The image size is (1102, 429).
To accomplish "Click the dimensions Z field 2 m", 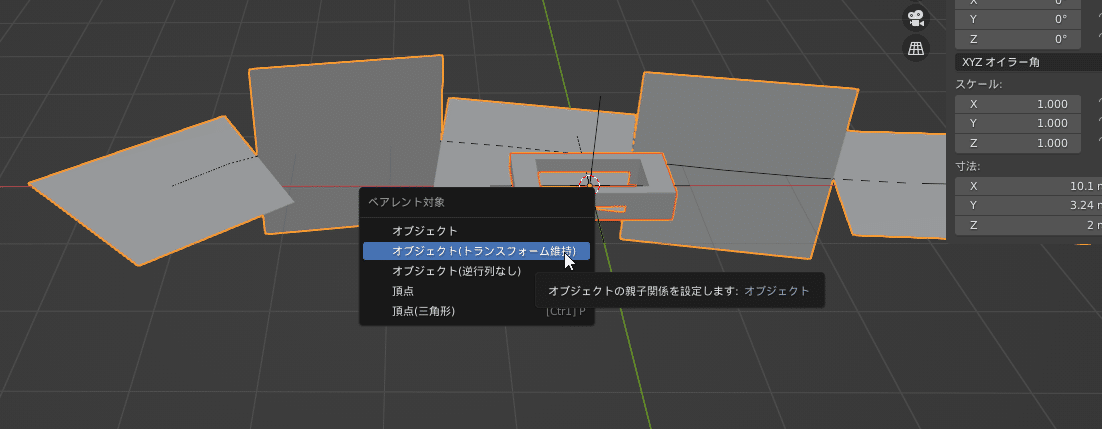I will click(x=1028, y=225).
